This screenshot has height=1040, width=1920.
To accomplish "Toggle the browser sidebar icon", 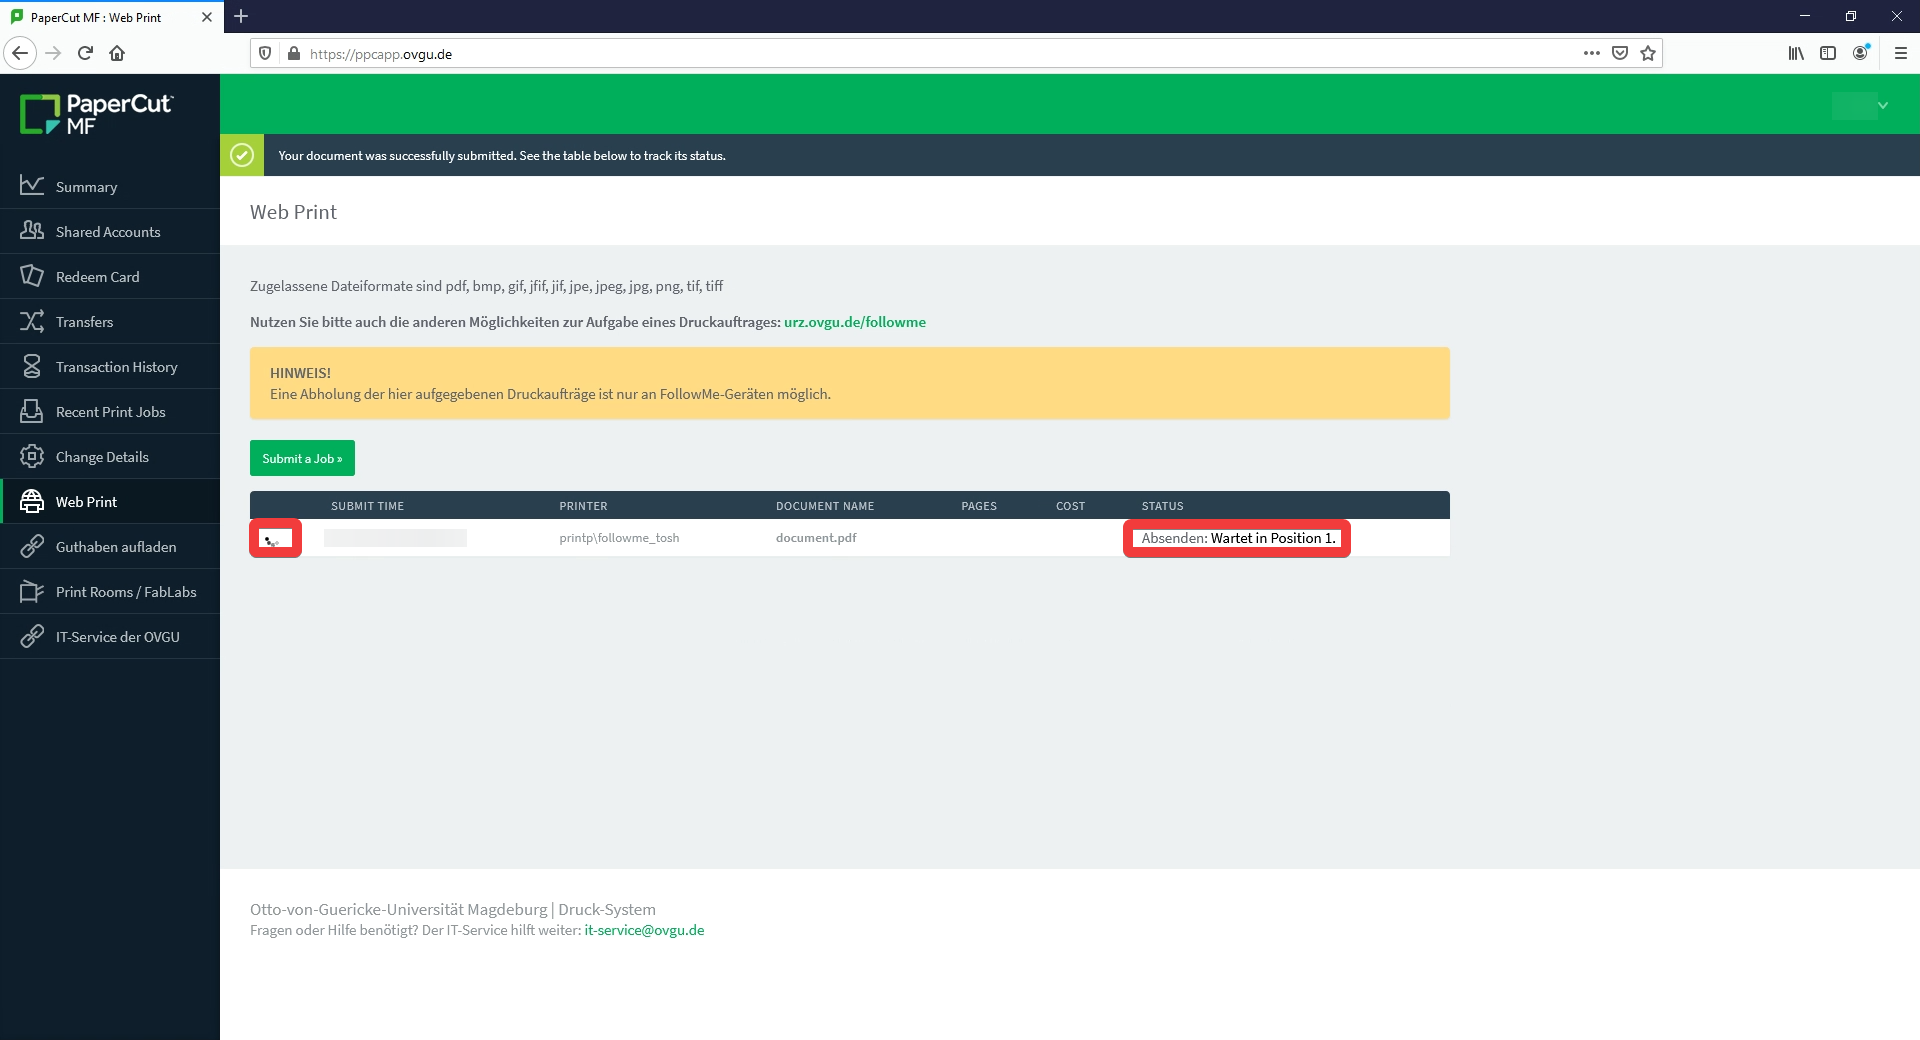I will pyautogui.click(x=1828, y=53).
